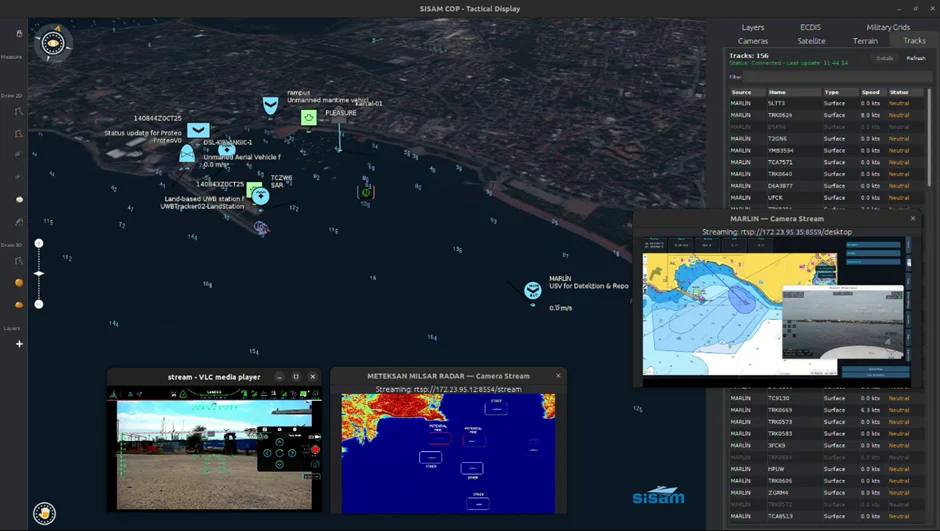Maximize the VLC media player window

(296, 377)
